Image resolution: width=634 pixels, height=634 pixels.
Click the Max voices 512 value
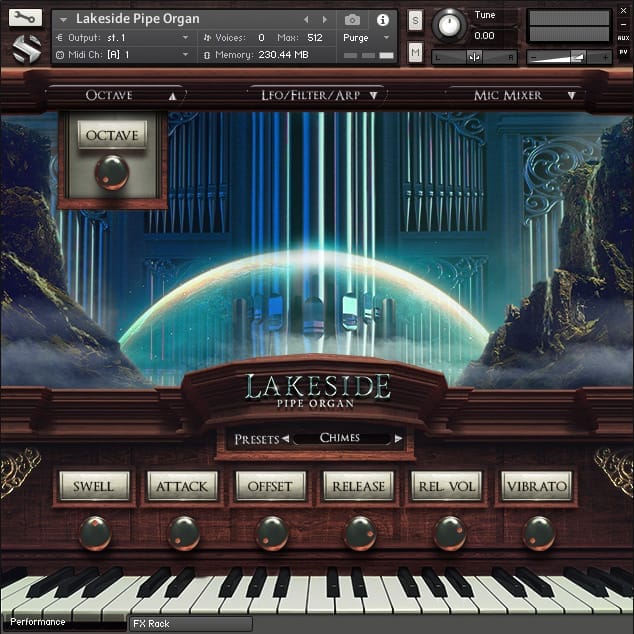point(315,38)
